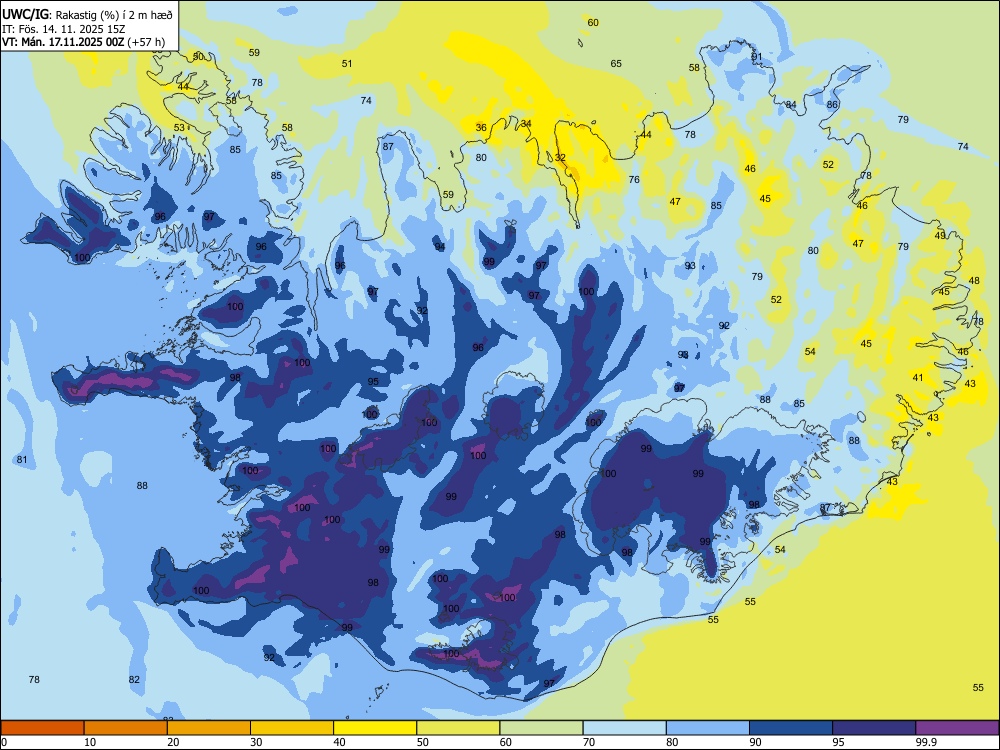This screenshot has height=750, width=1000.
Task: Click the map value '65' over the northern sea
Action: point(616,63)
